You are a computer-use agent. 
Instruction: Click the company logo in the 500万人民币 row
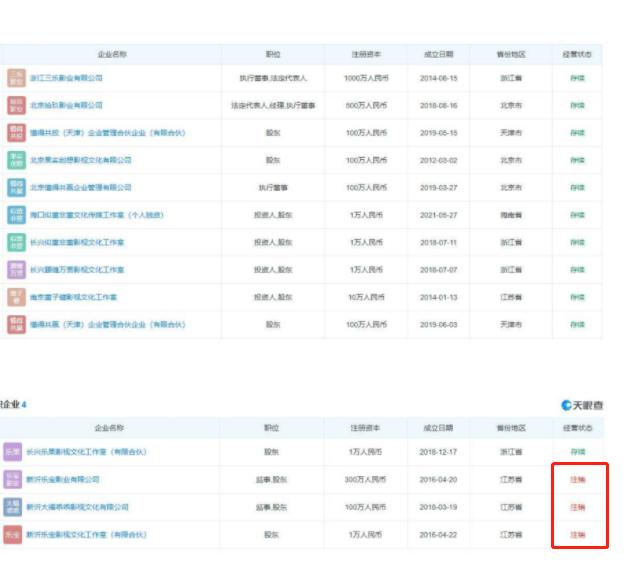click(x=16, y=105)
